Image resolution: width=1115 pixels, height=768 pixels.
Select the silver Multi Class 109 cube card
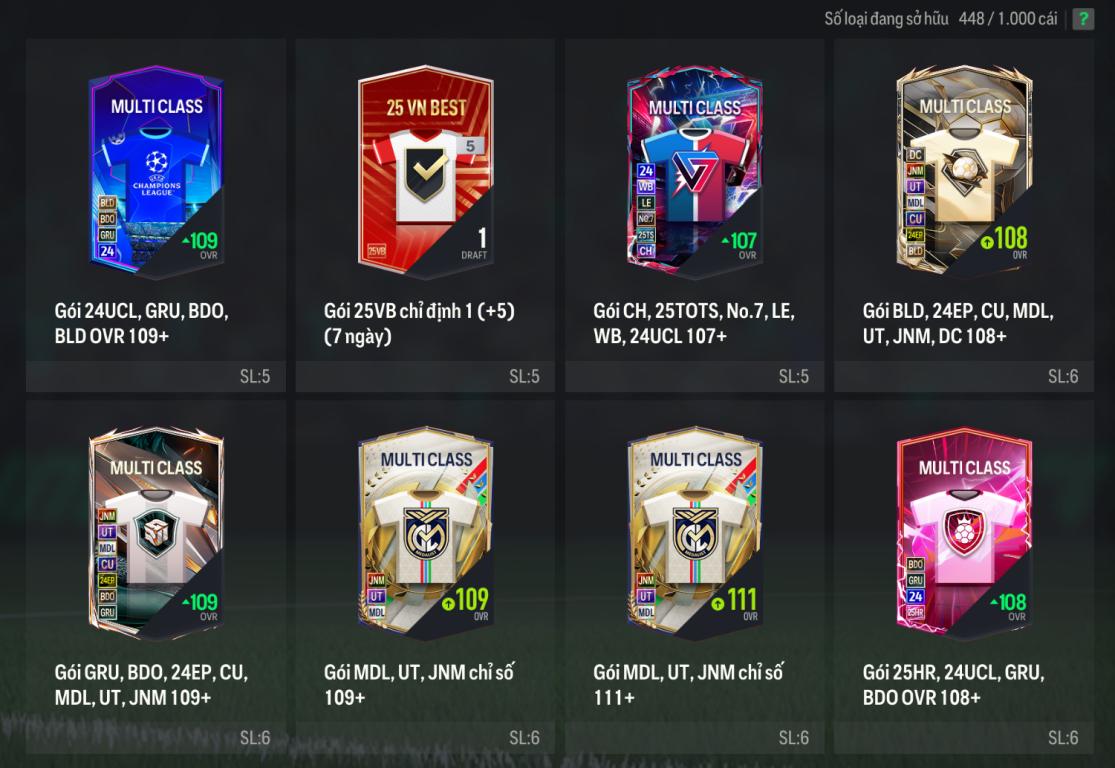coord(156,533)
